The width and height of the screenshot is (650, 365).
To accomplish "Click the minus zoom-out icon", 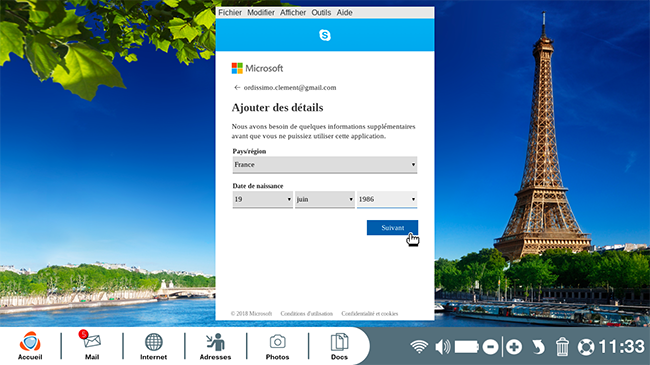I will tap(490, 347).
